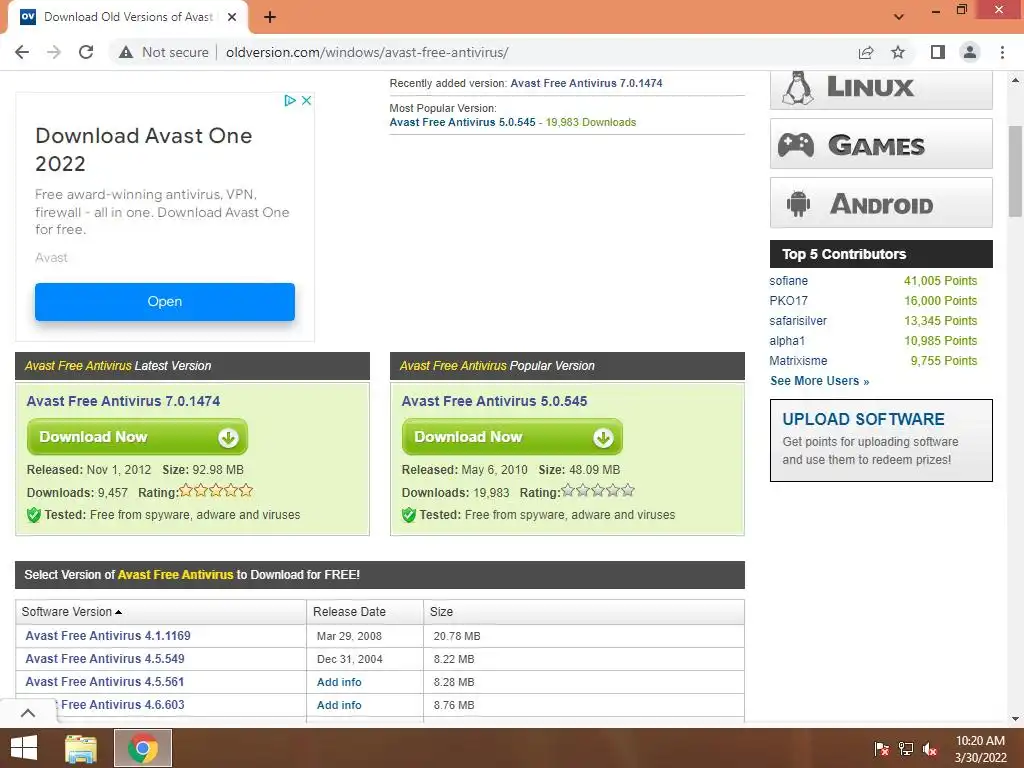Open Avast Free Antivirus 4.1.1169

click(x=108, y=635)
